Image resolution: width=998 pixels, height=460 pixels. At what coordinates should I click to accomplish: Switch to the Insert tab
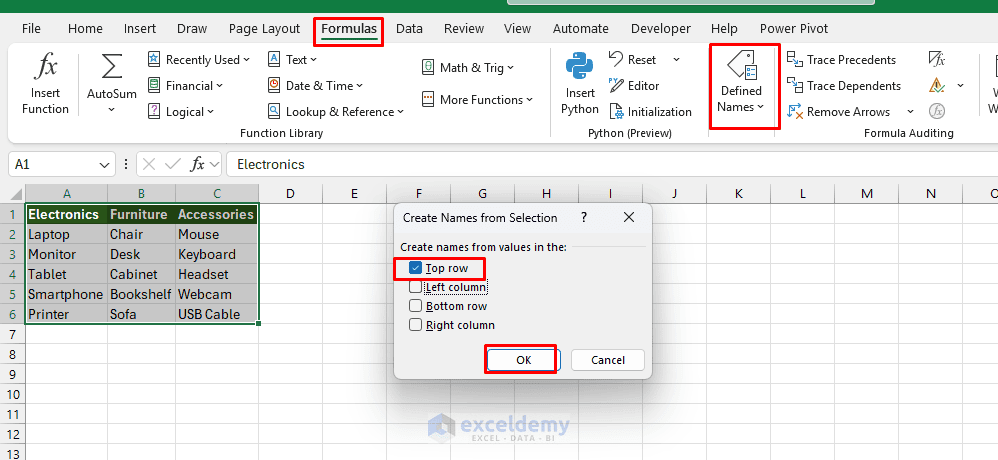[x=140, y=29]
